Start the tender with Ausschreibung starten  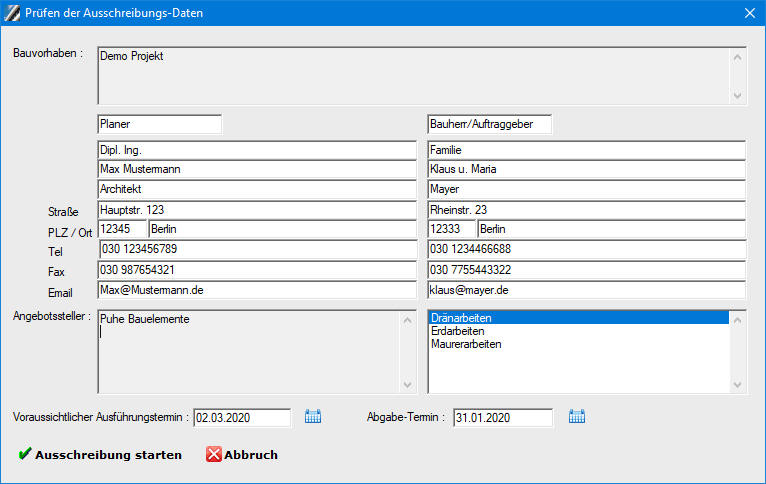(x=100, y=455)
